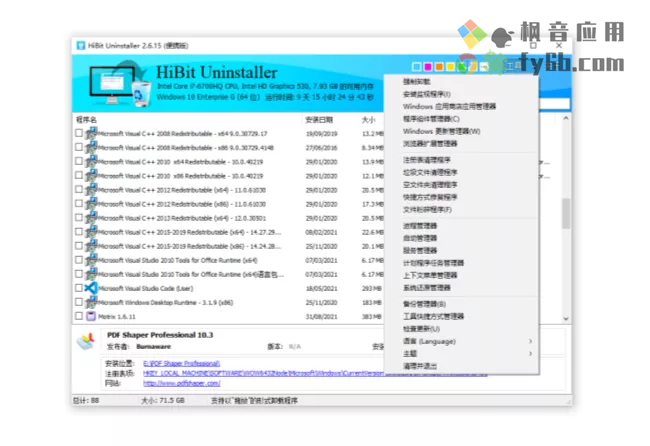Click icon of Windows Desktop Runtime 3.1.9 (x86) entry
Viewport: 650px width, 446px height.
pos(91,302)
